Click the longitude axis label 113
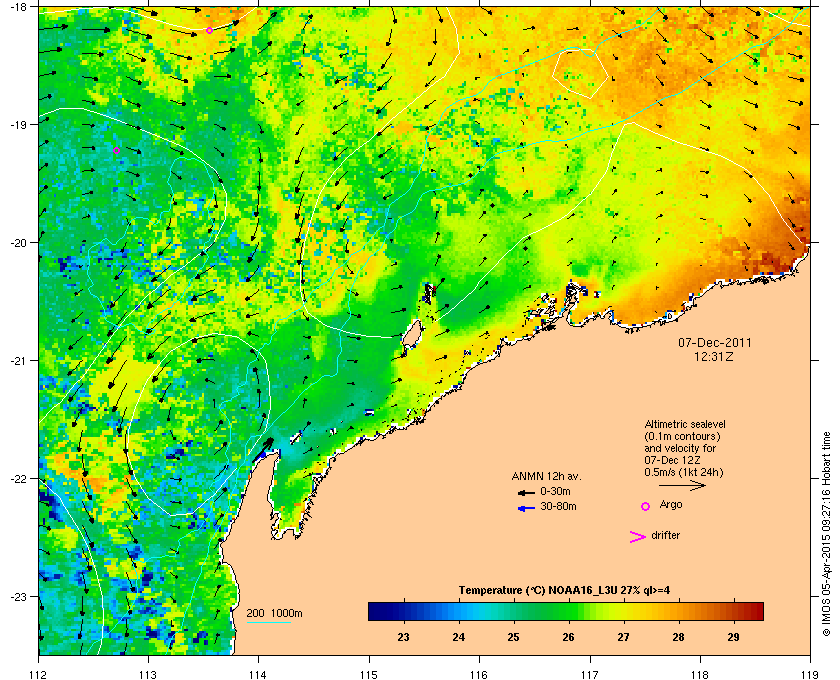Viewport: 840px width, 680px height. coord(148,675)
